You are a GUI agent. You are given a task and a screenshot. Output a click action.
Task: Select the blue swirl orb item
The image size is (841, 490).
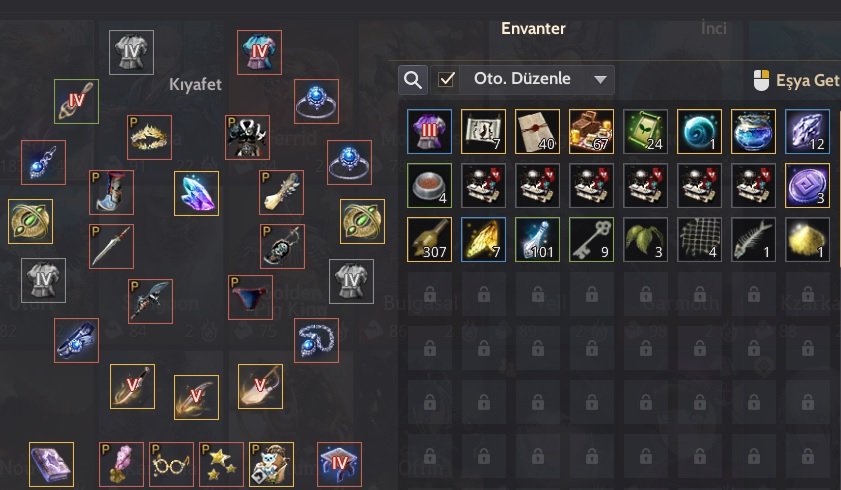click(x=699, y=131)
